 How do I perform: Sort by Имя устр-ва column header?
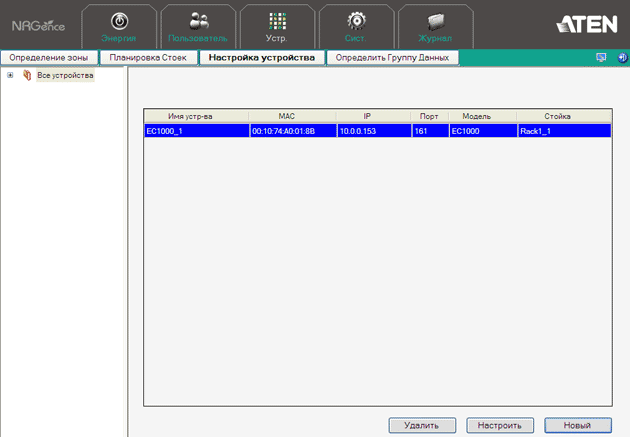point(196,116)
